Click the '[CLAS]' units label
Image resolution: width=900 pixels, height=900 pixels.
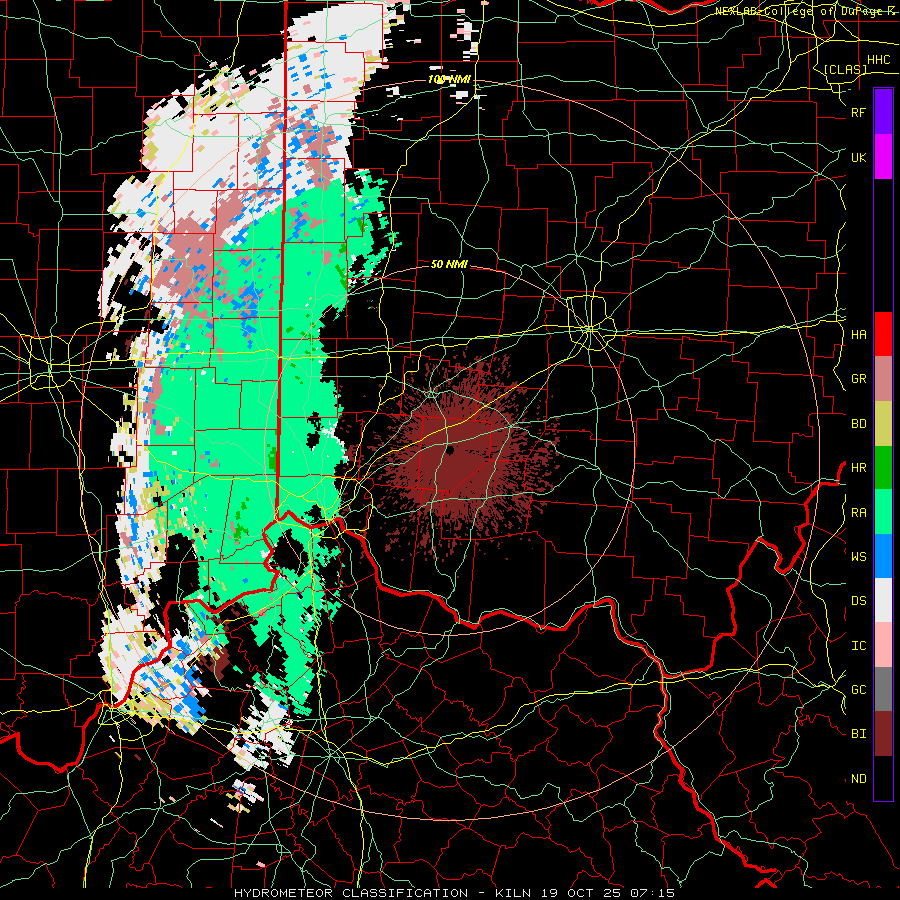tap(845, 69)
